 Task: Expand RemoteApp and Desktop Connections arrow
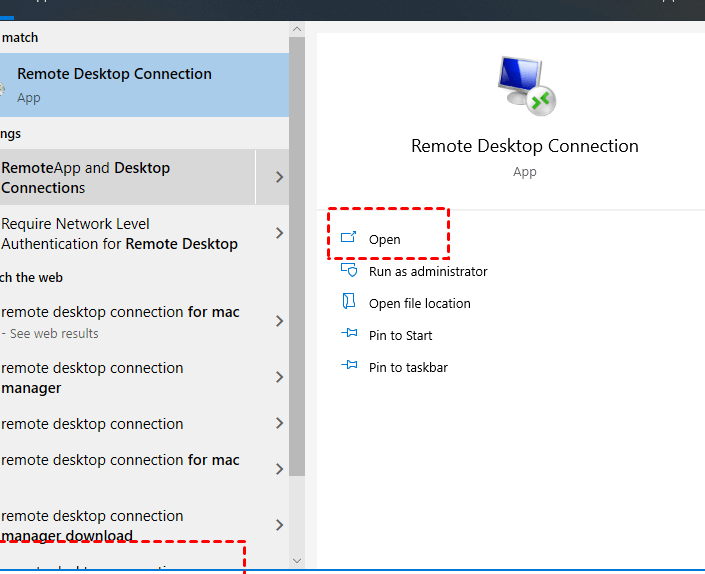[279, 177]
